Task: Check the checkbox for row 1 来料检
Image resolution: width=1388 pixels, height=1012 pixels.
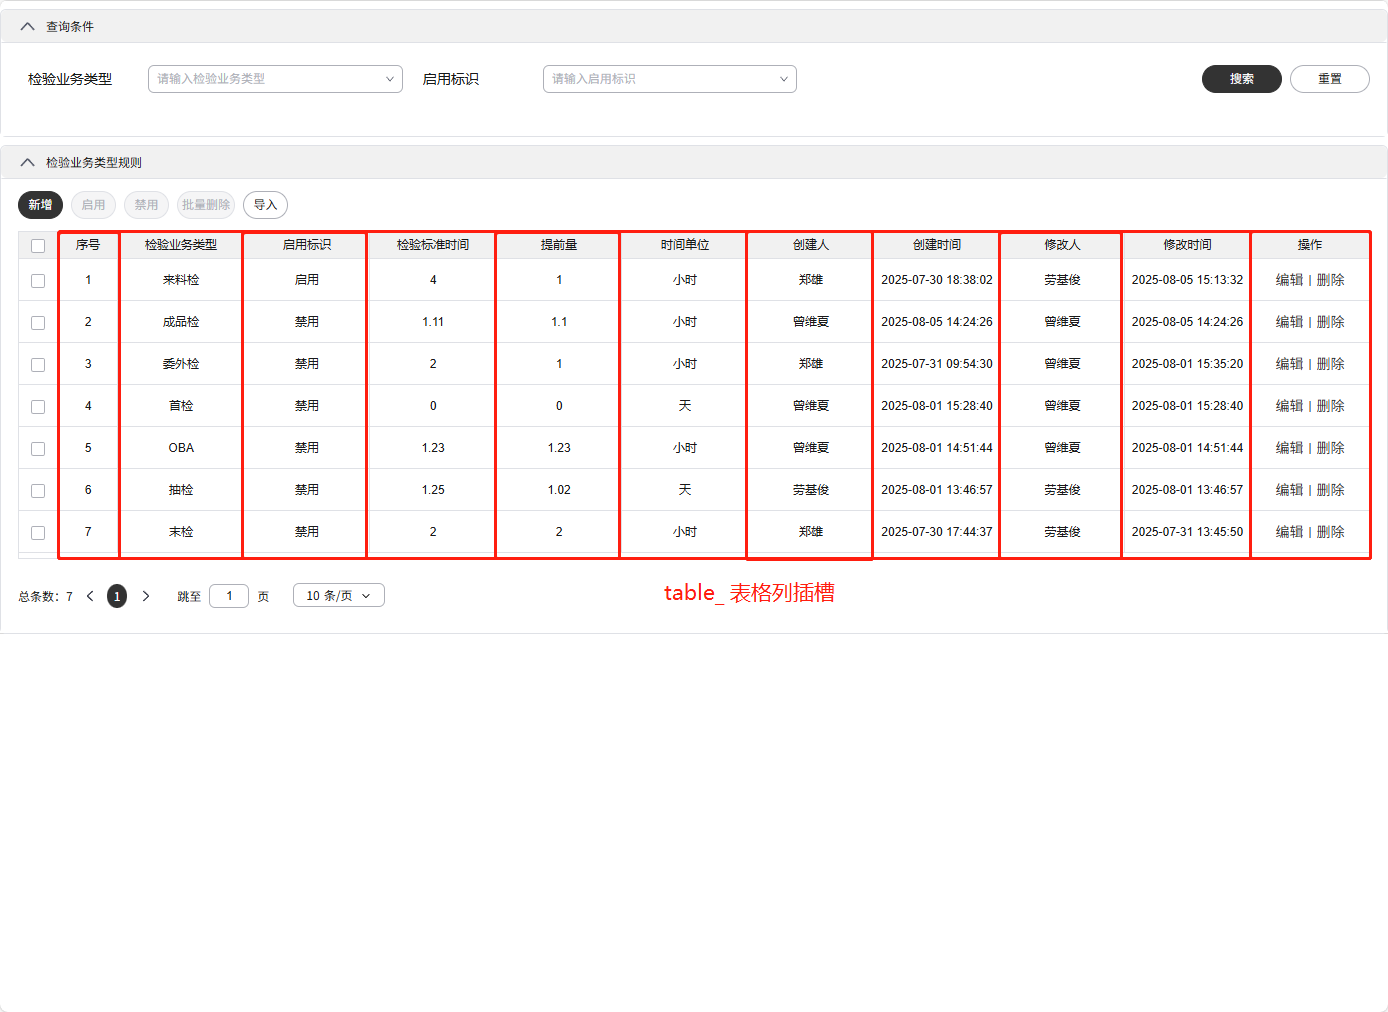Action: tap(38, 281)
